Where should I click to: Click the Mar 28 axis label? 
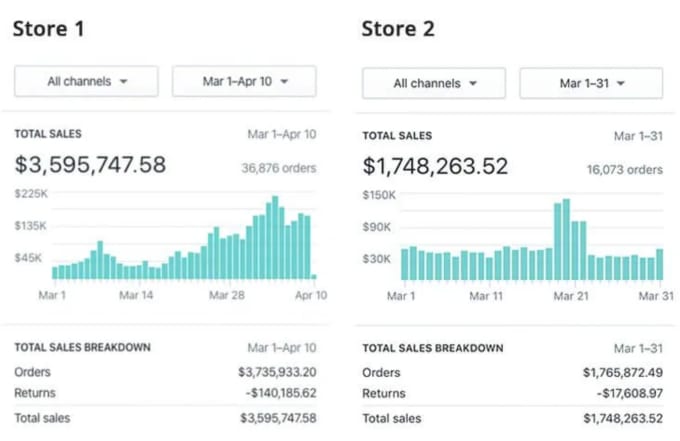tap(227, 295)
